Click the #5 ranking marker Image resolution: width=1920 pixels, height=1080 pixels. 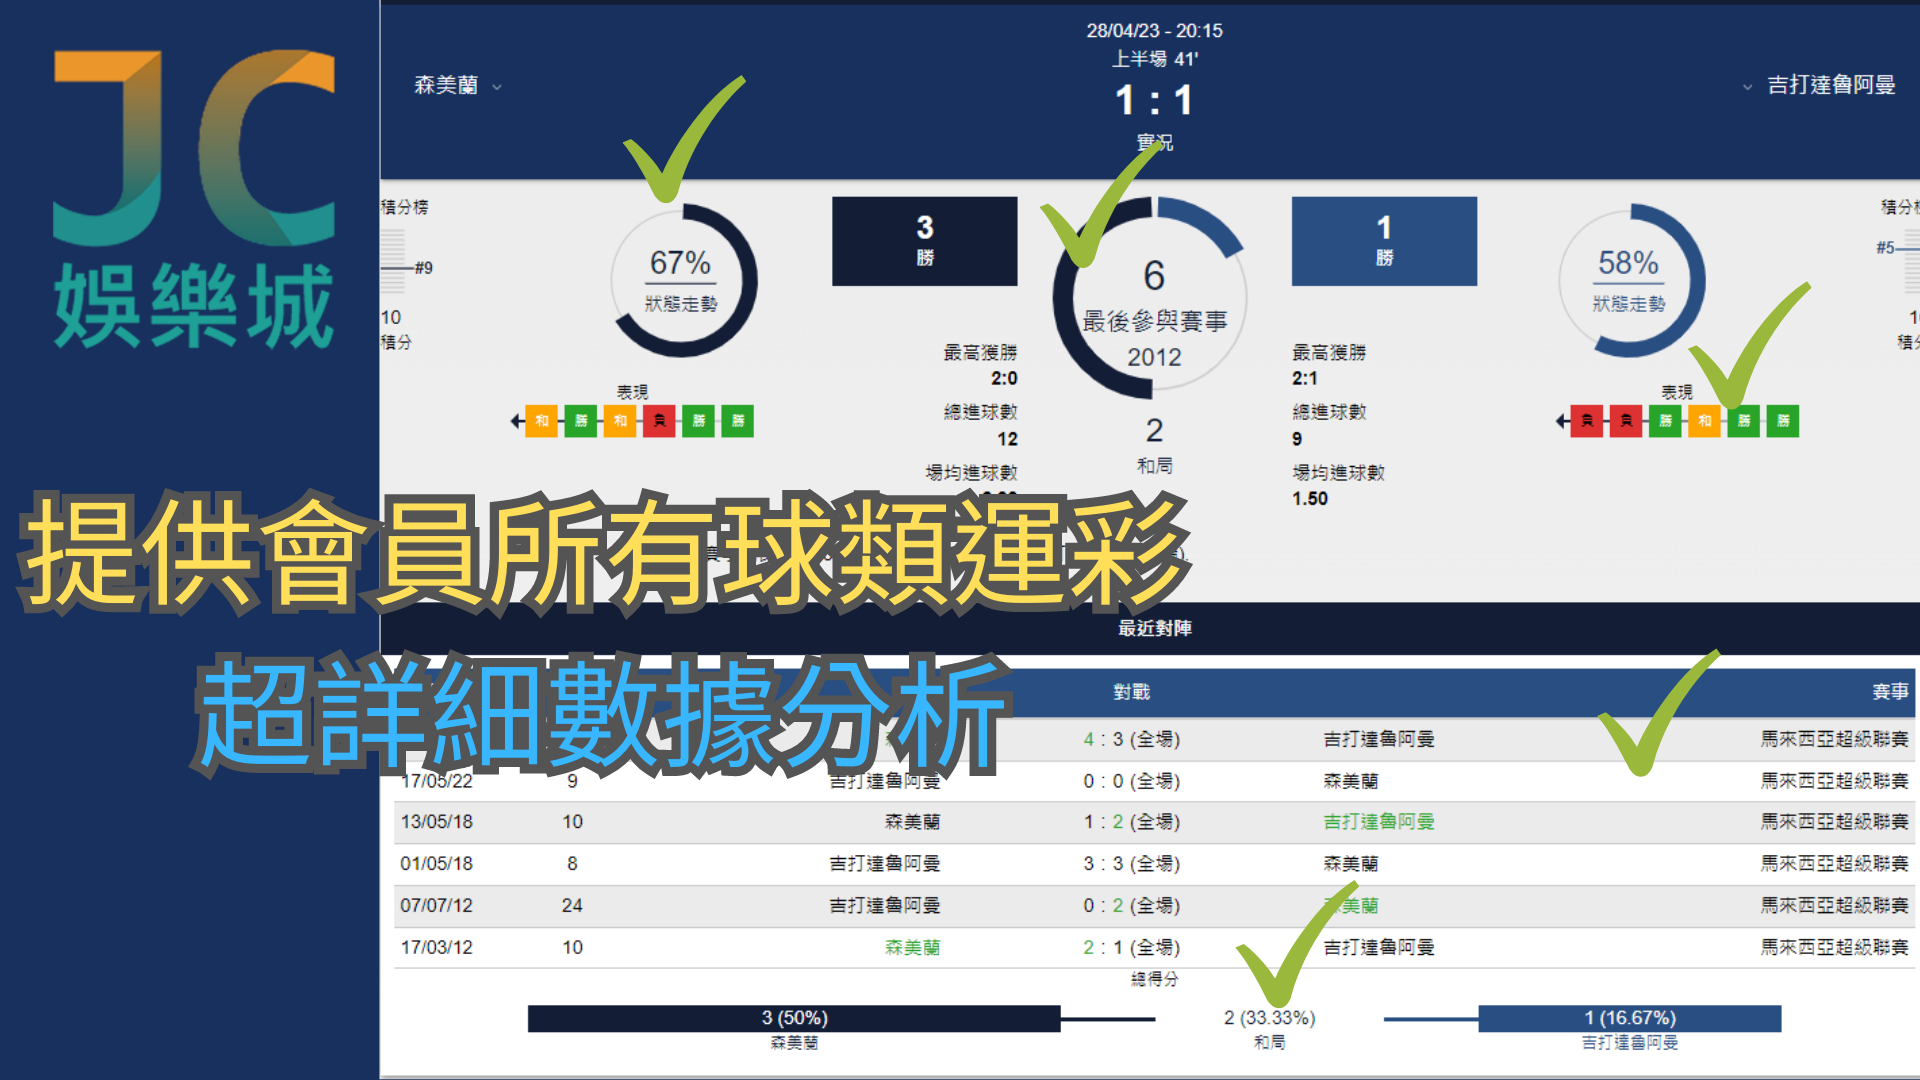point(1885,248)
